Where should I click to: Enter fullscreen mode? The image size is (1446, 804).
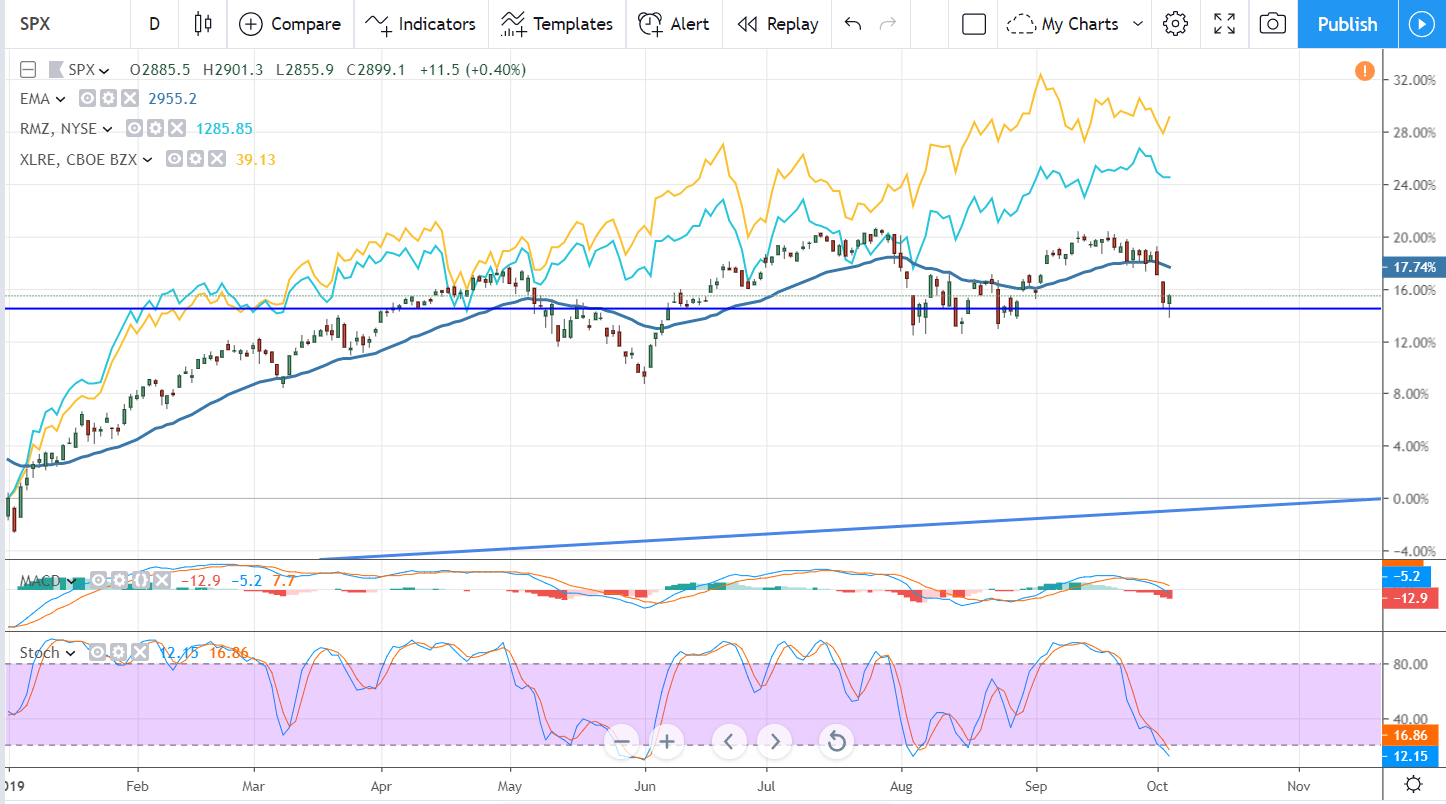coord(1224,24)
